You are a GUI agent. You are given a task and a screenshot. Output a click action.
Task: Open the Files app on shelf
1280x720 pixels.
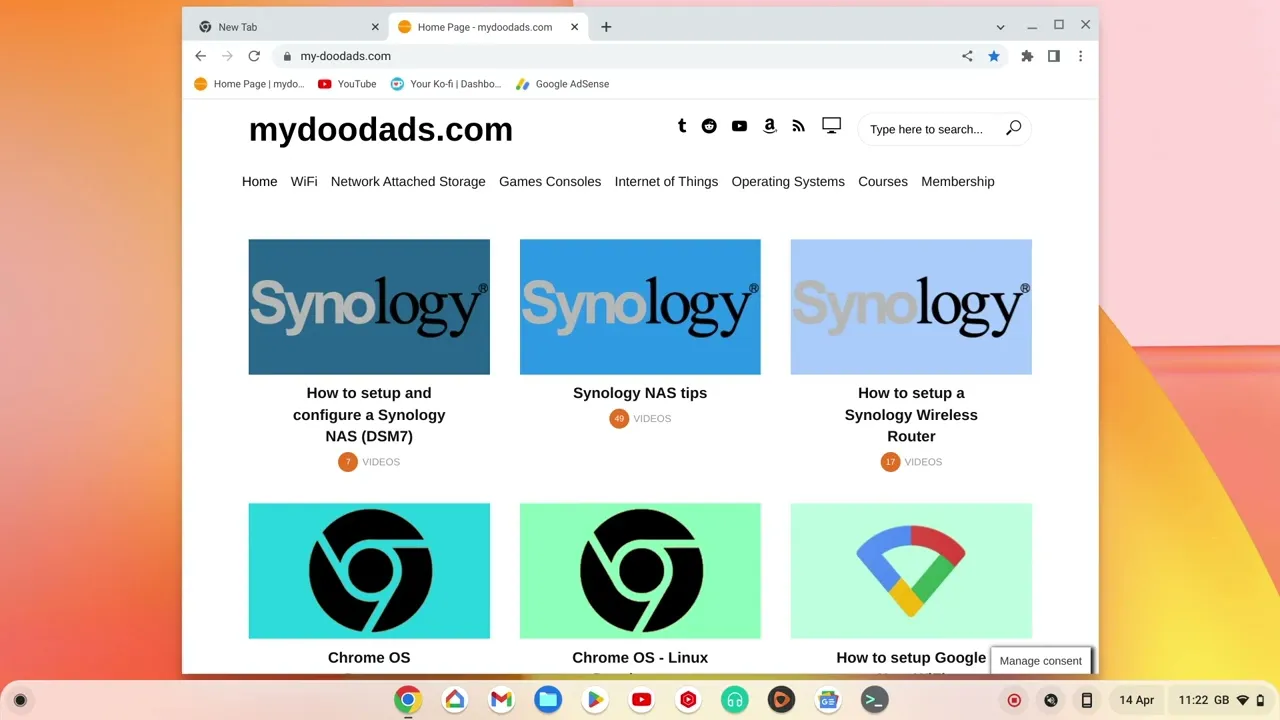pyautogui.click(x=548, y=700)
